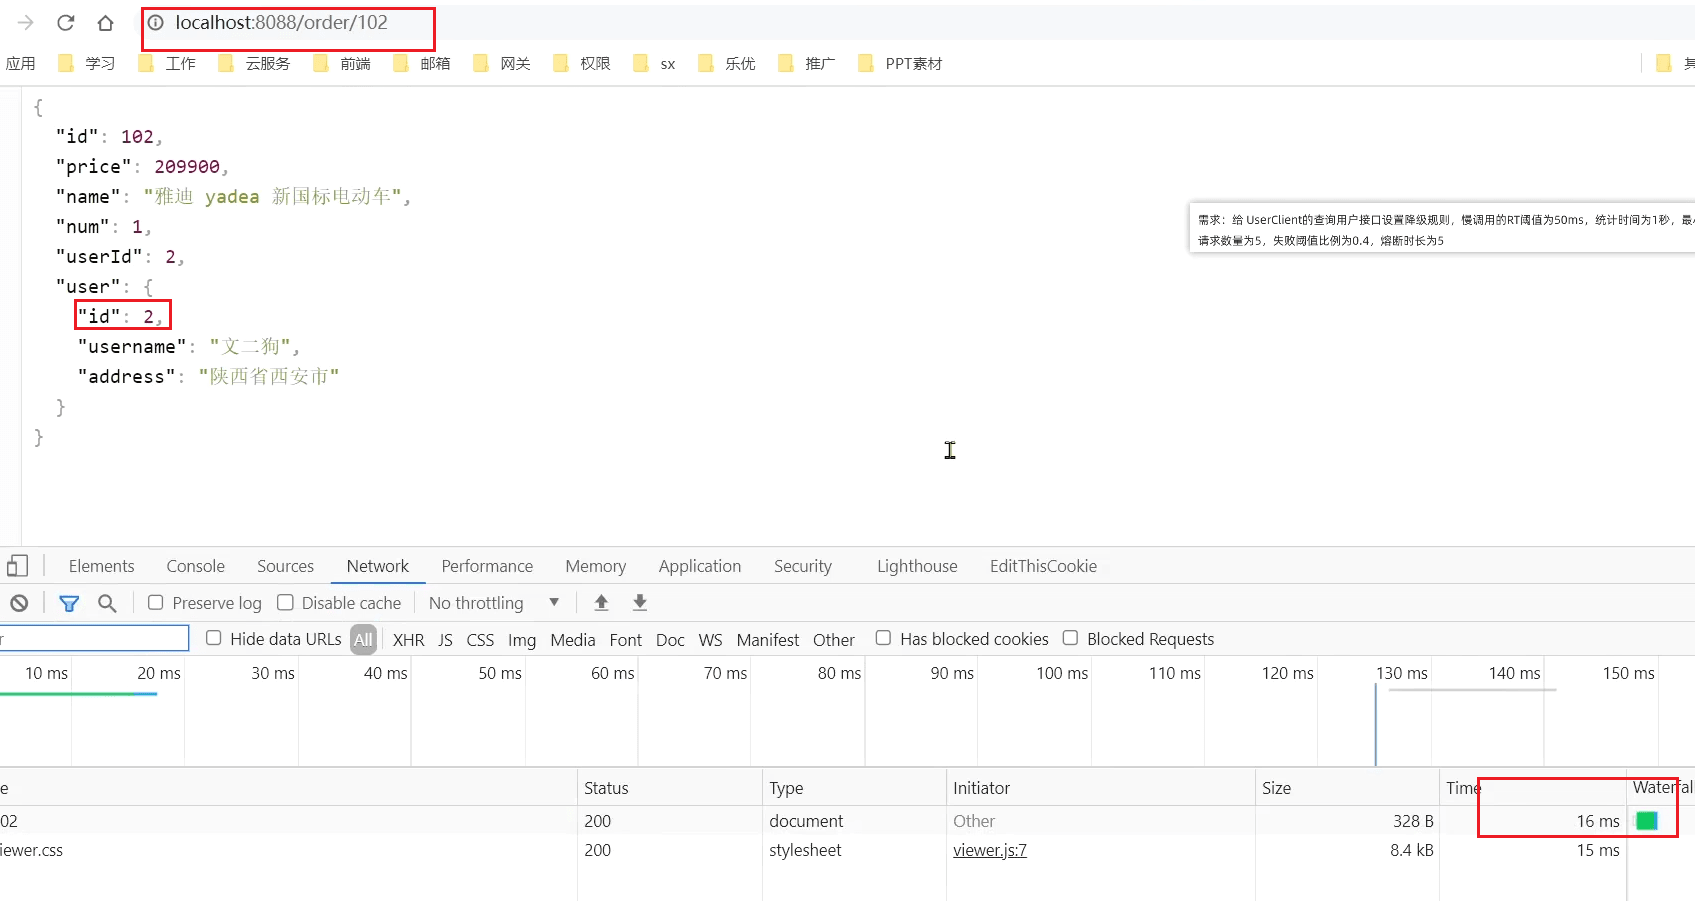
Task: Enable the Preserve log checkbox
Action: tap(156, 603)
